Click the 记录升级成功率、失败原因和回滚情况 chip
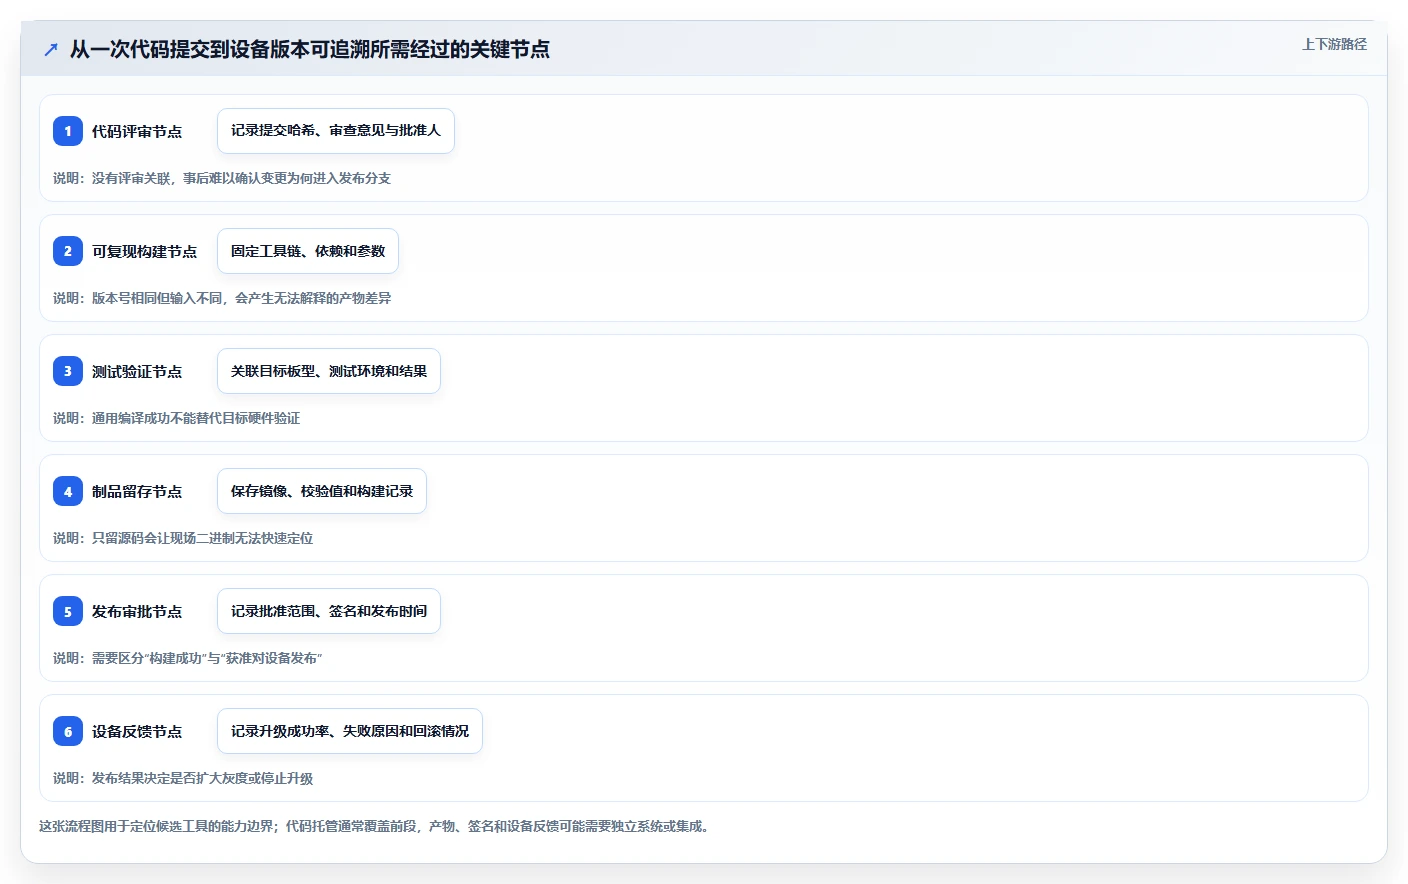 pos(350,731)
